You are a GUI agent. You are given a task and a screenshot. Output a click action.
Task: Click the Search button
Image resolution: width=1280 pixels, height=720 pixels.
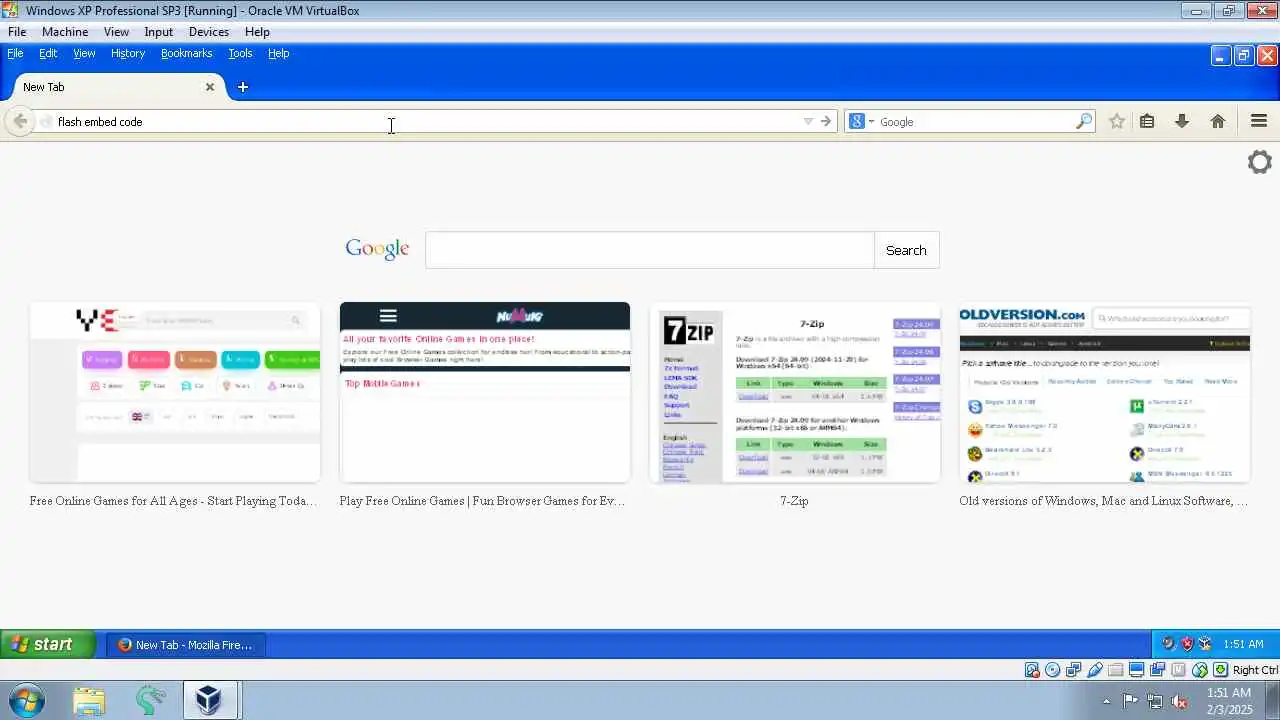click(906, 250)
